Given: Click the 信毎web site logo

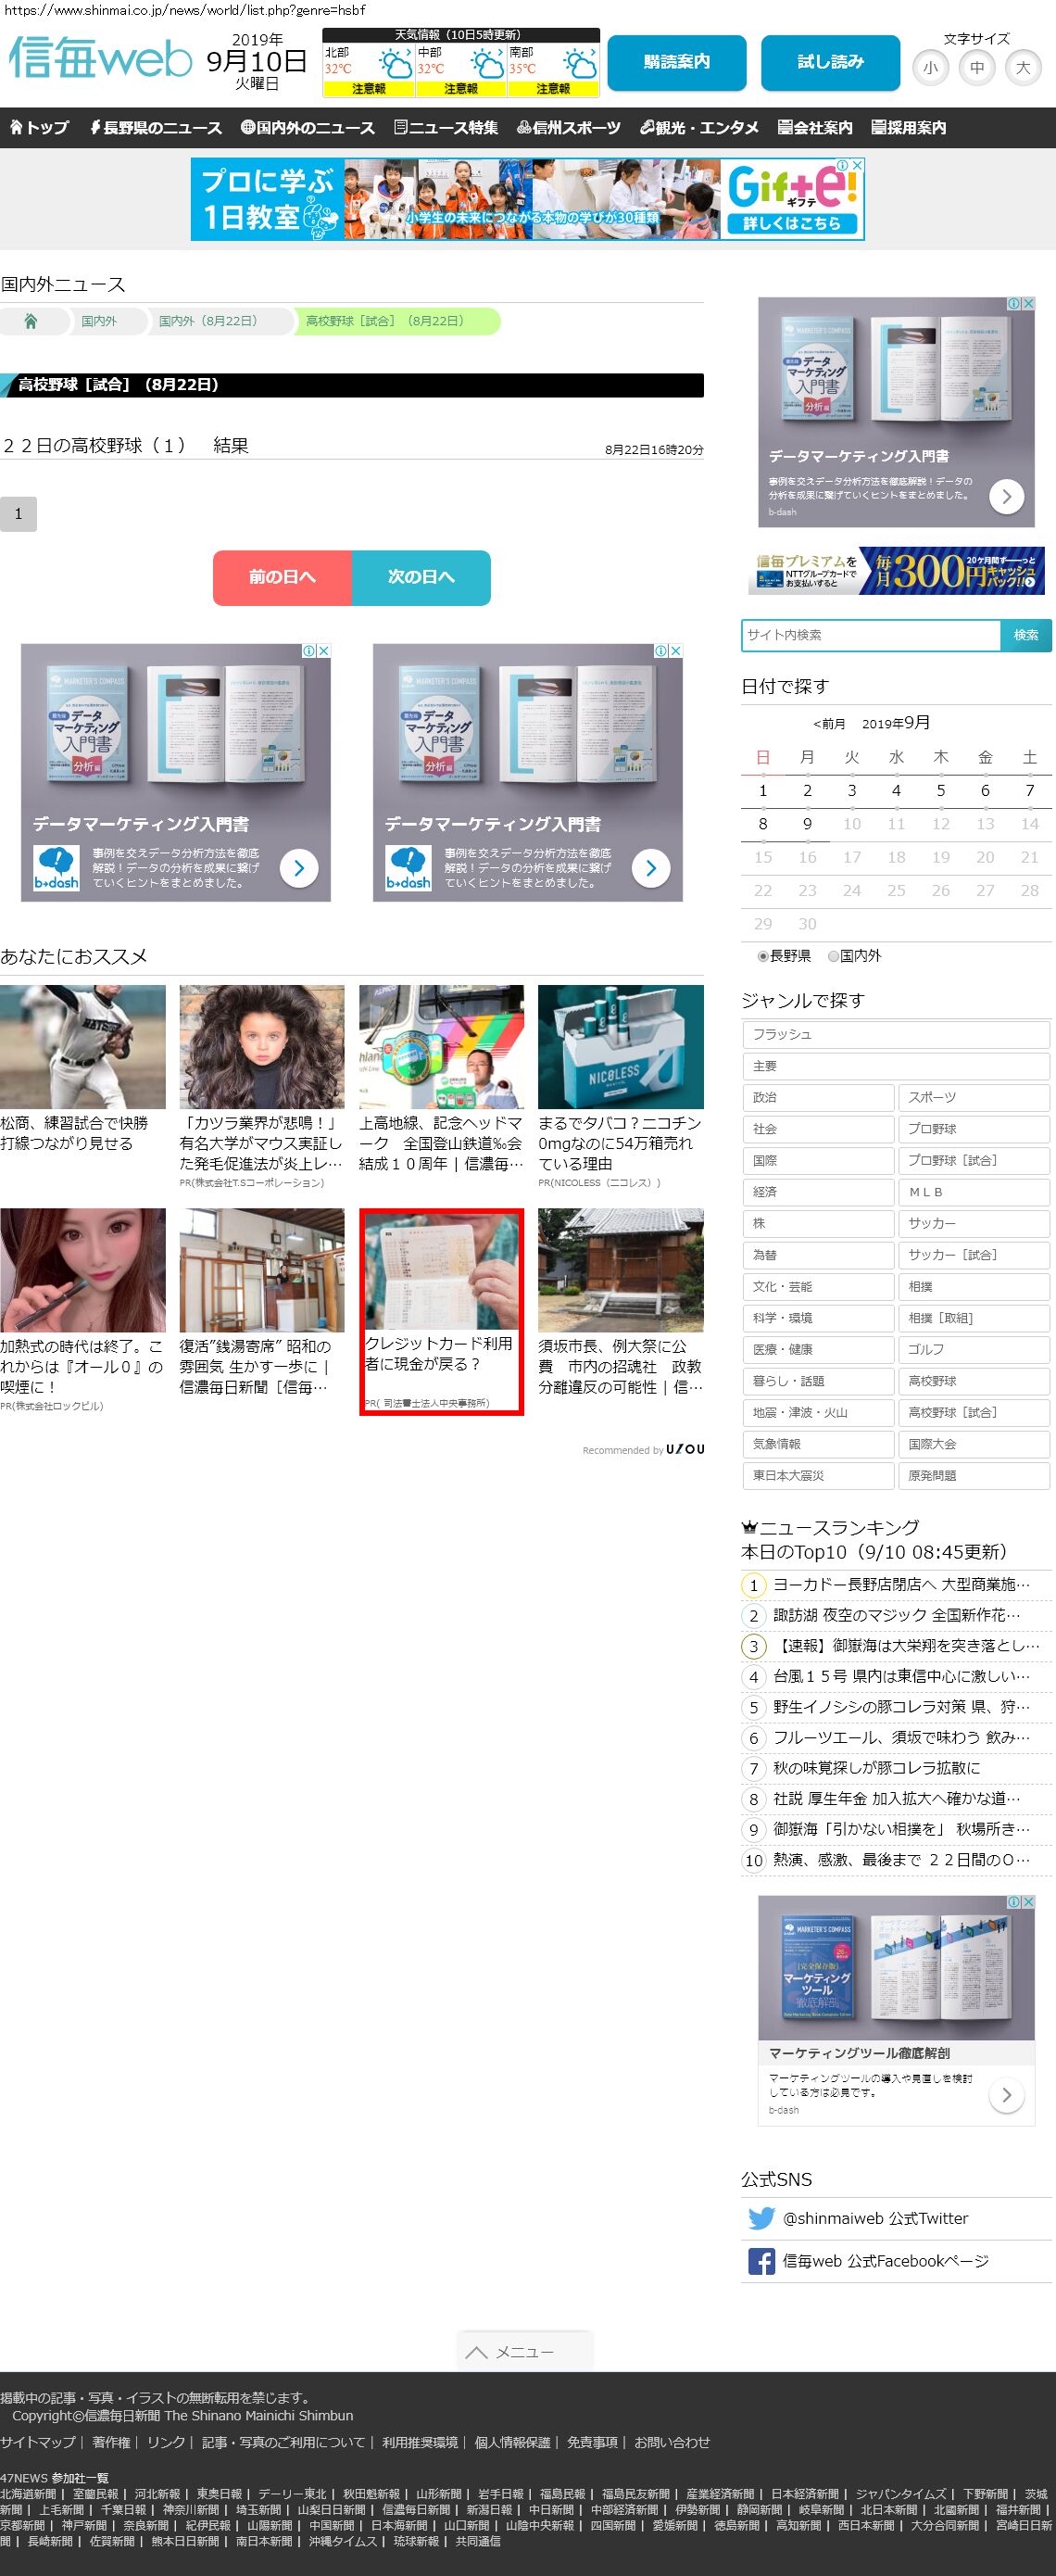Looking at the screenshot, I should click(x=100, y=59).
